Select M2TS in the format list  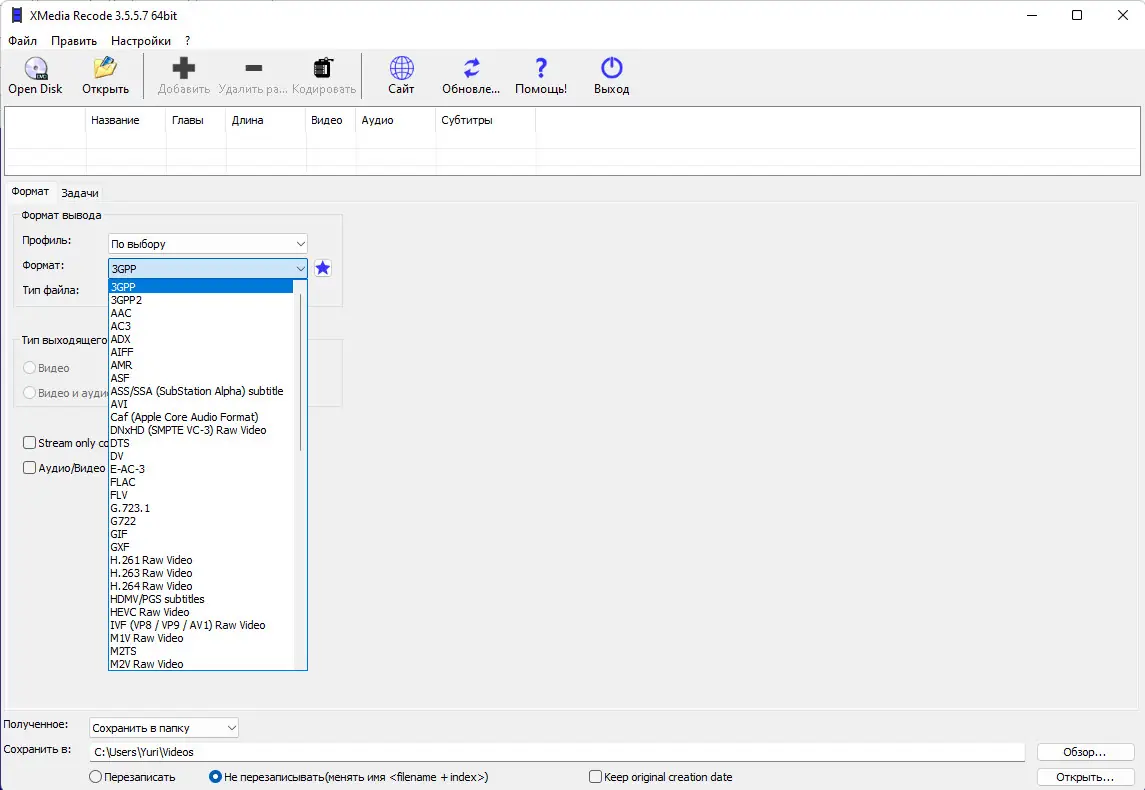[201, 651]
